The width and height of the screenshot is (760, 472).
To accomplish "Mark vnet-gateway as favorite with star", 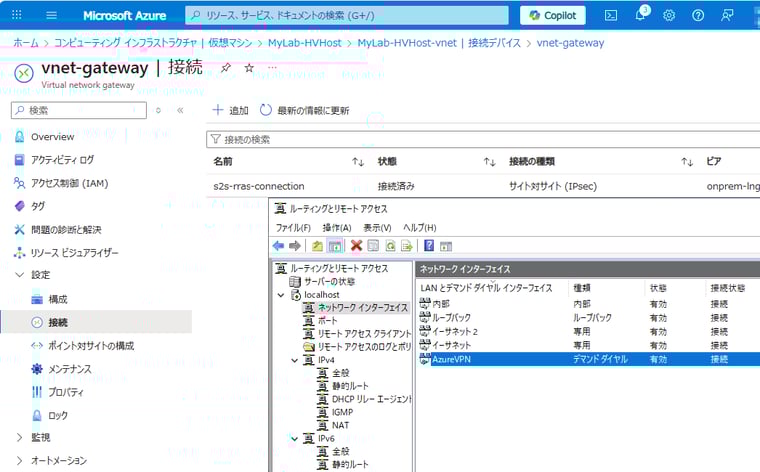I will point(249,68).
